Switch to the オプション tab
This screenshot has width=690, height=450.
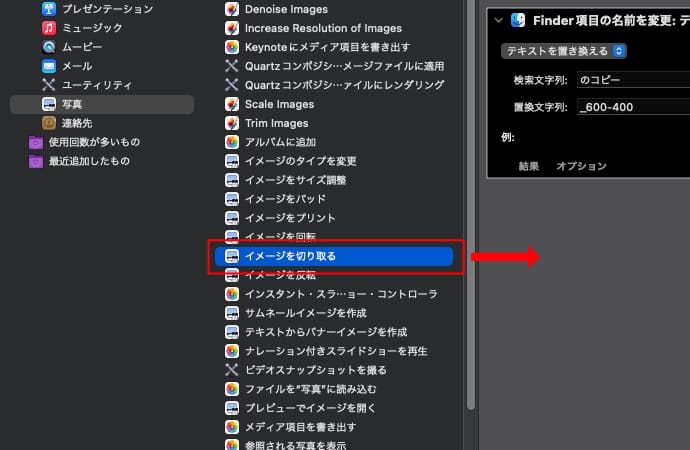point(581,166)
